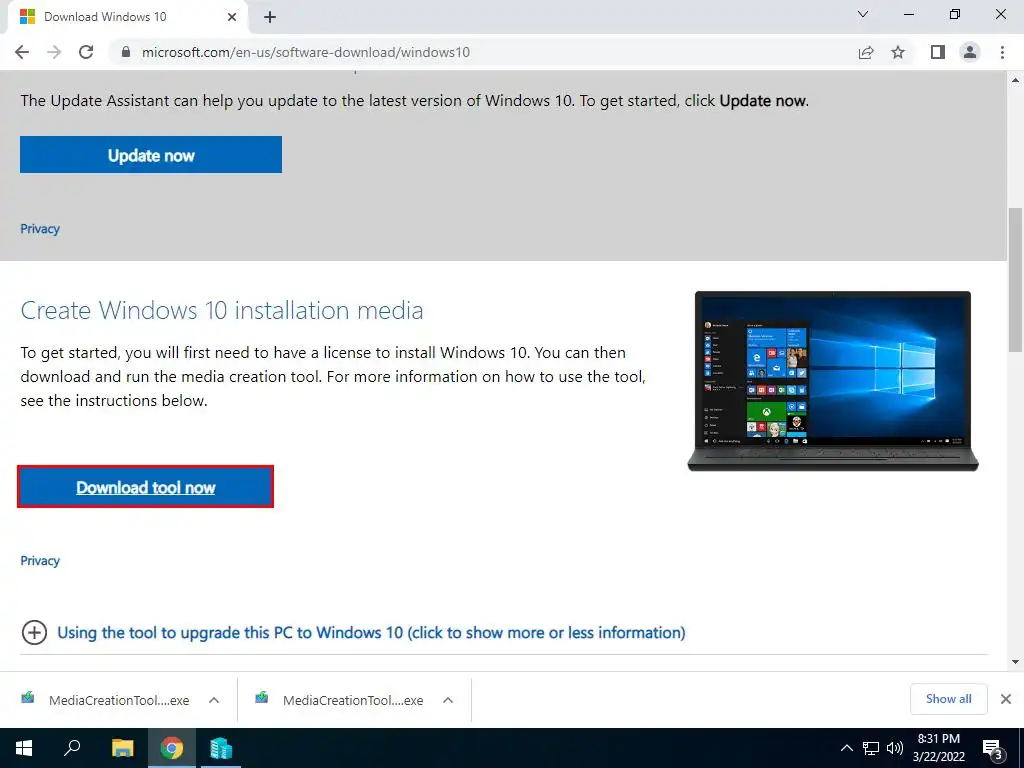The width and height of the screenshot is (1024, 768).
Task: Open network status tray icon
Action: tap(871, 748)
